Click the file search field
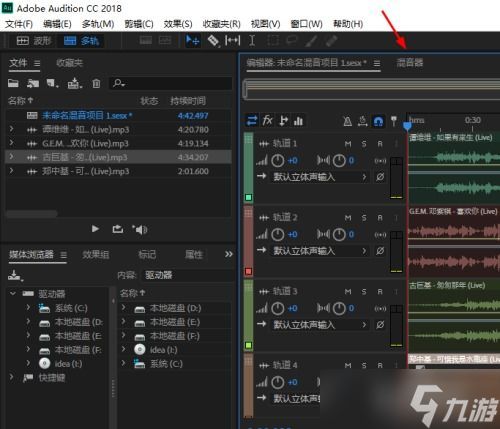Screen dimensions: 500x429 [170, 83]
